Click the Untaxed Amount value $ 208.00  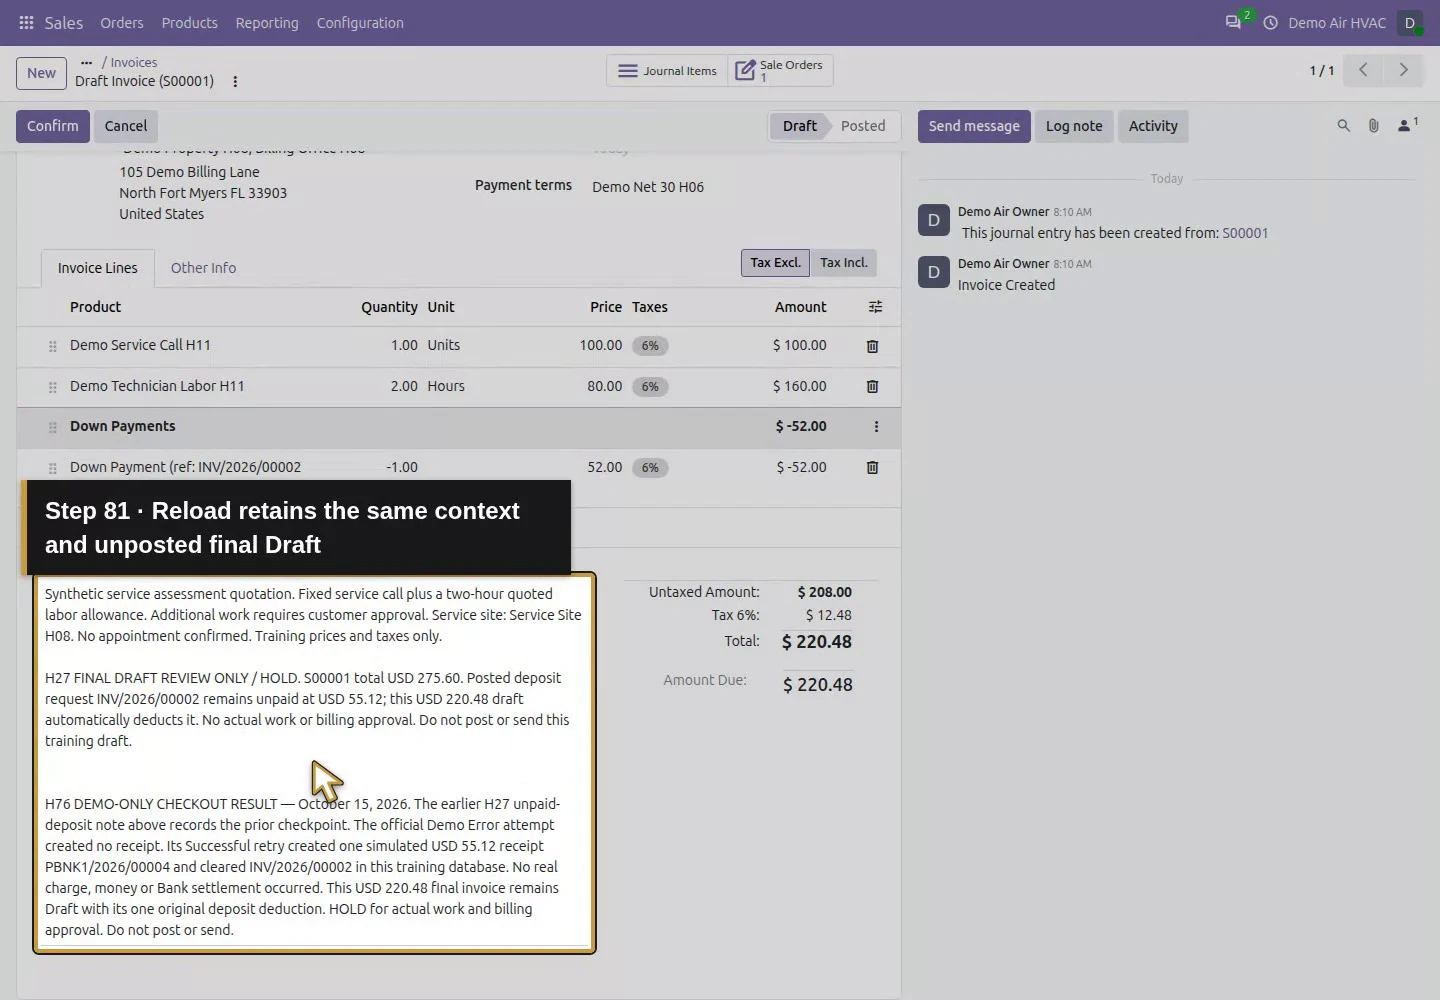pos(825,592)
